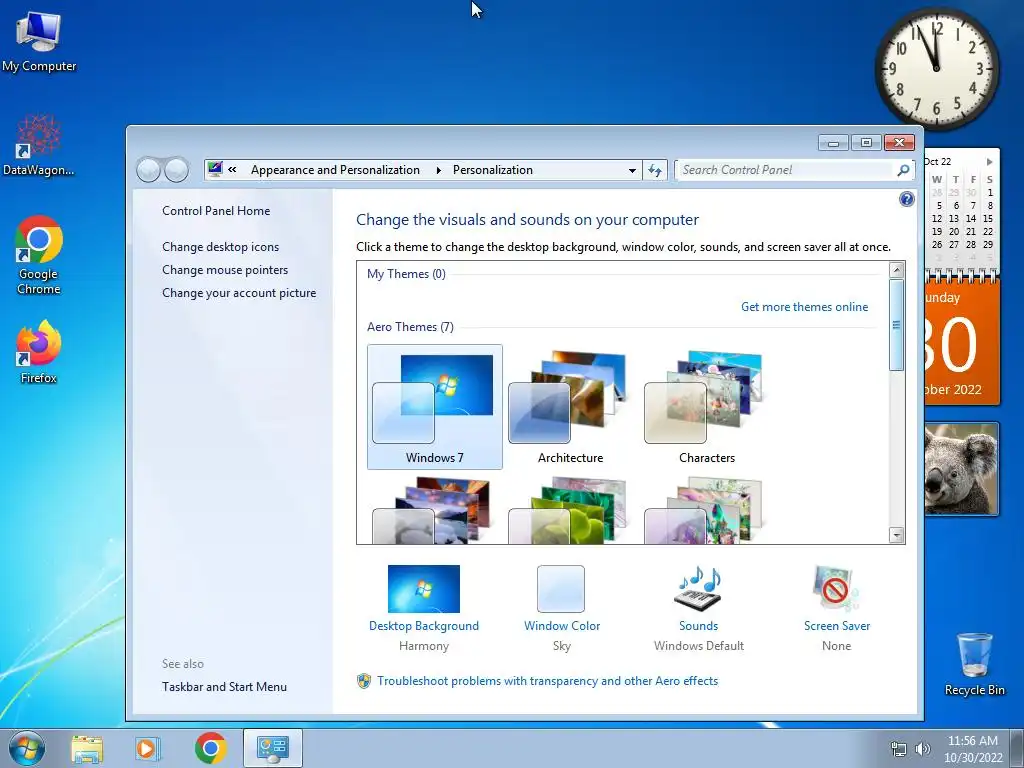Click the Window Color text link
The height and width of the screenshot is (768, 1024).
(562, 626)
